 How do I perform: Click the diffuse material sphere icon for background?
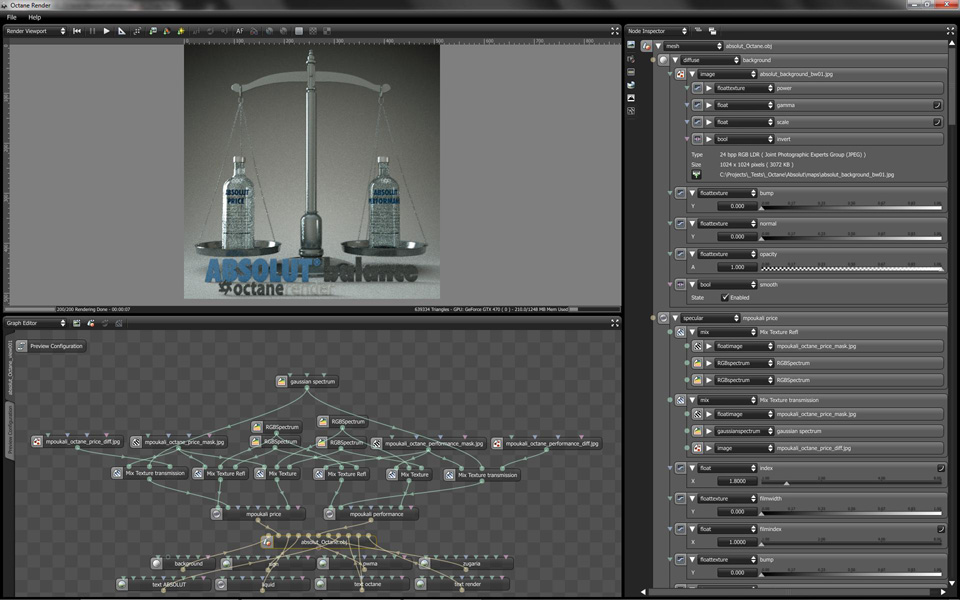(x=664, y=60)
